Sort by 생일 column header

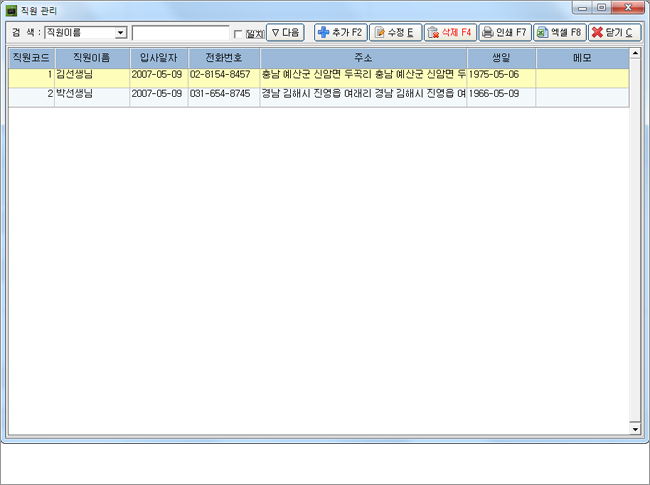(502, 58)
